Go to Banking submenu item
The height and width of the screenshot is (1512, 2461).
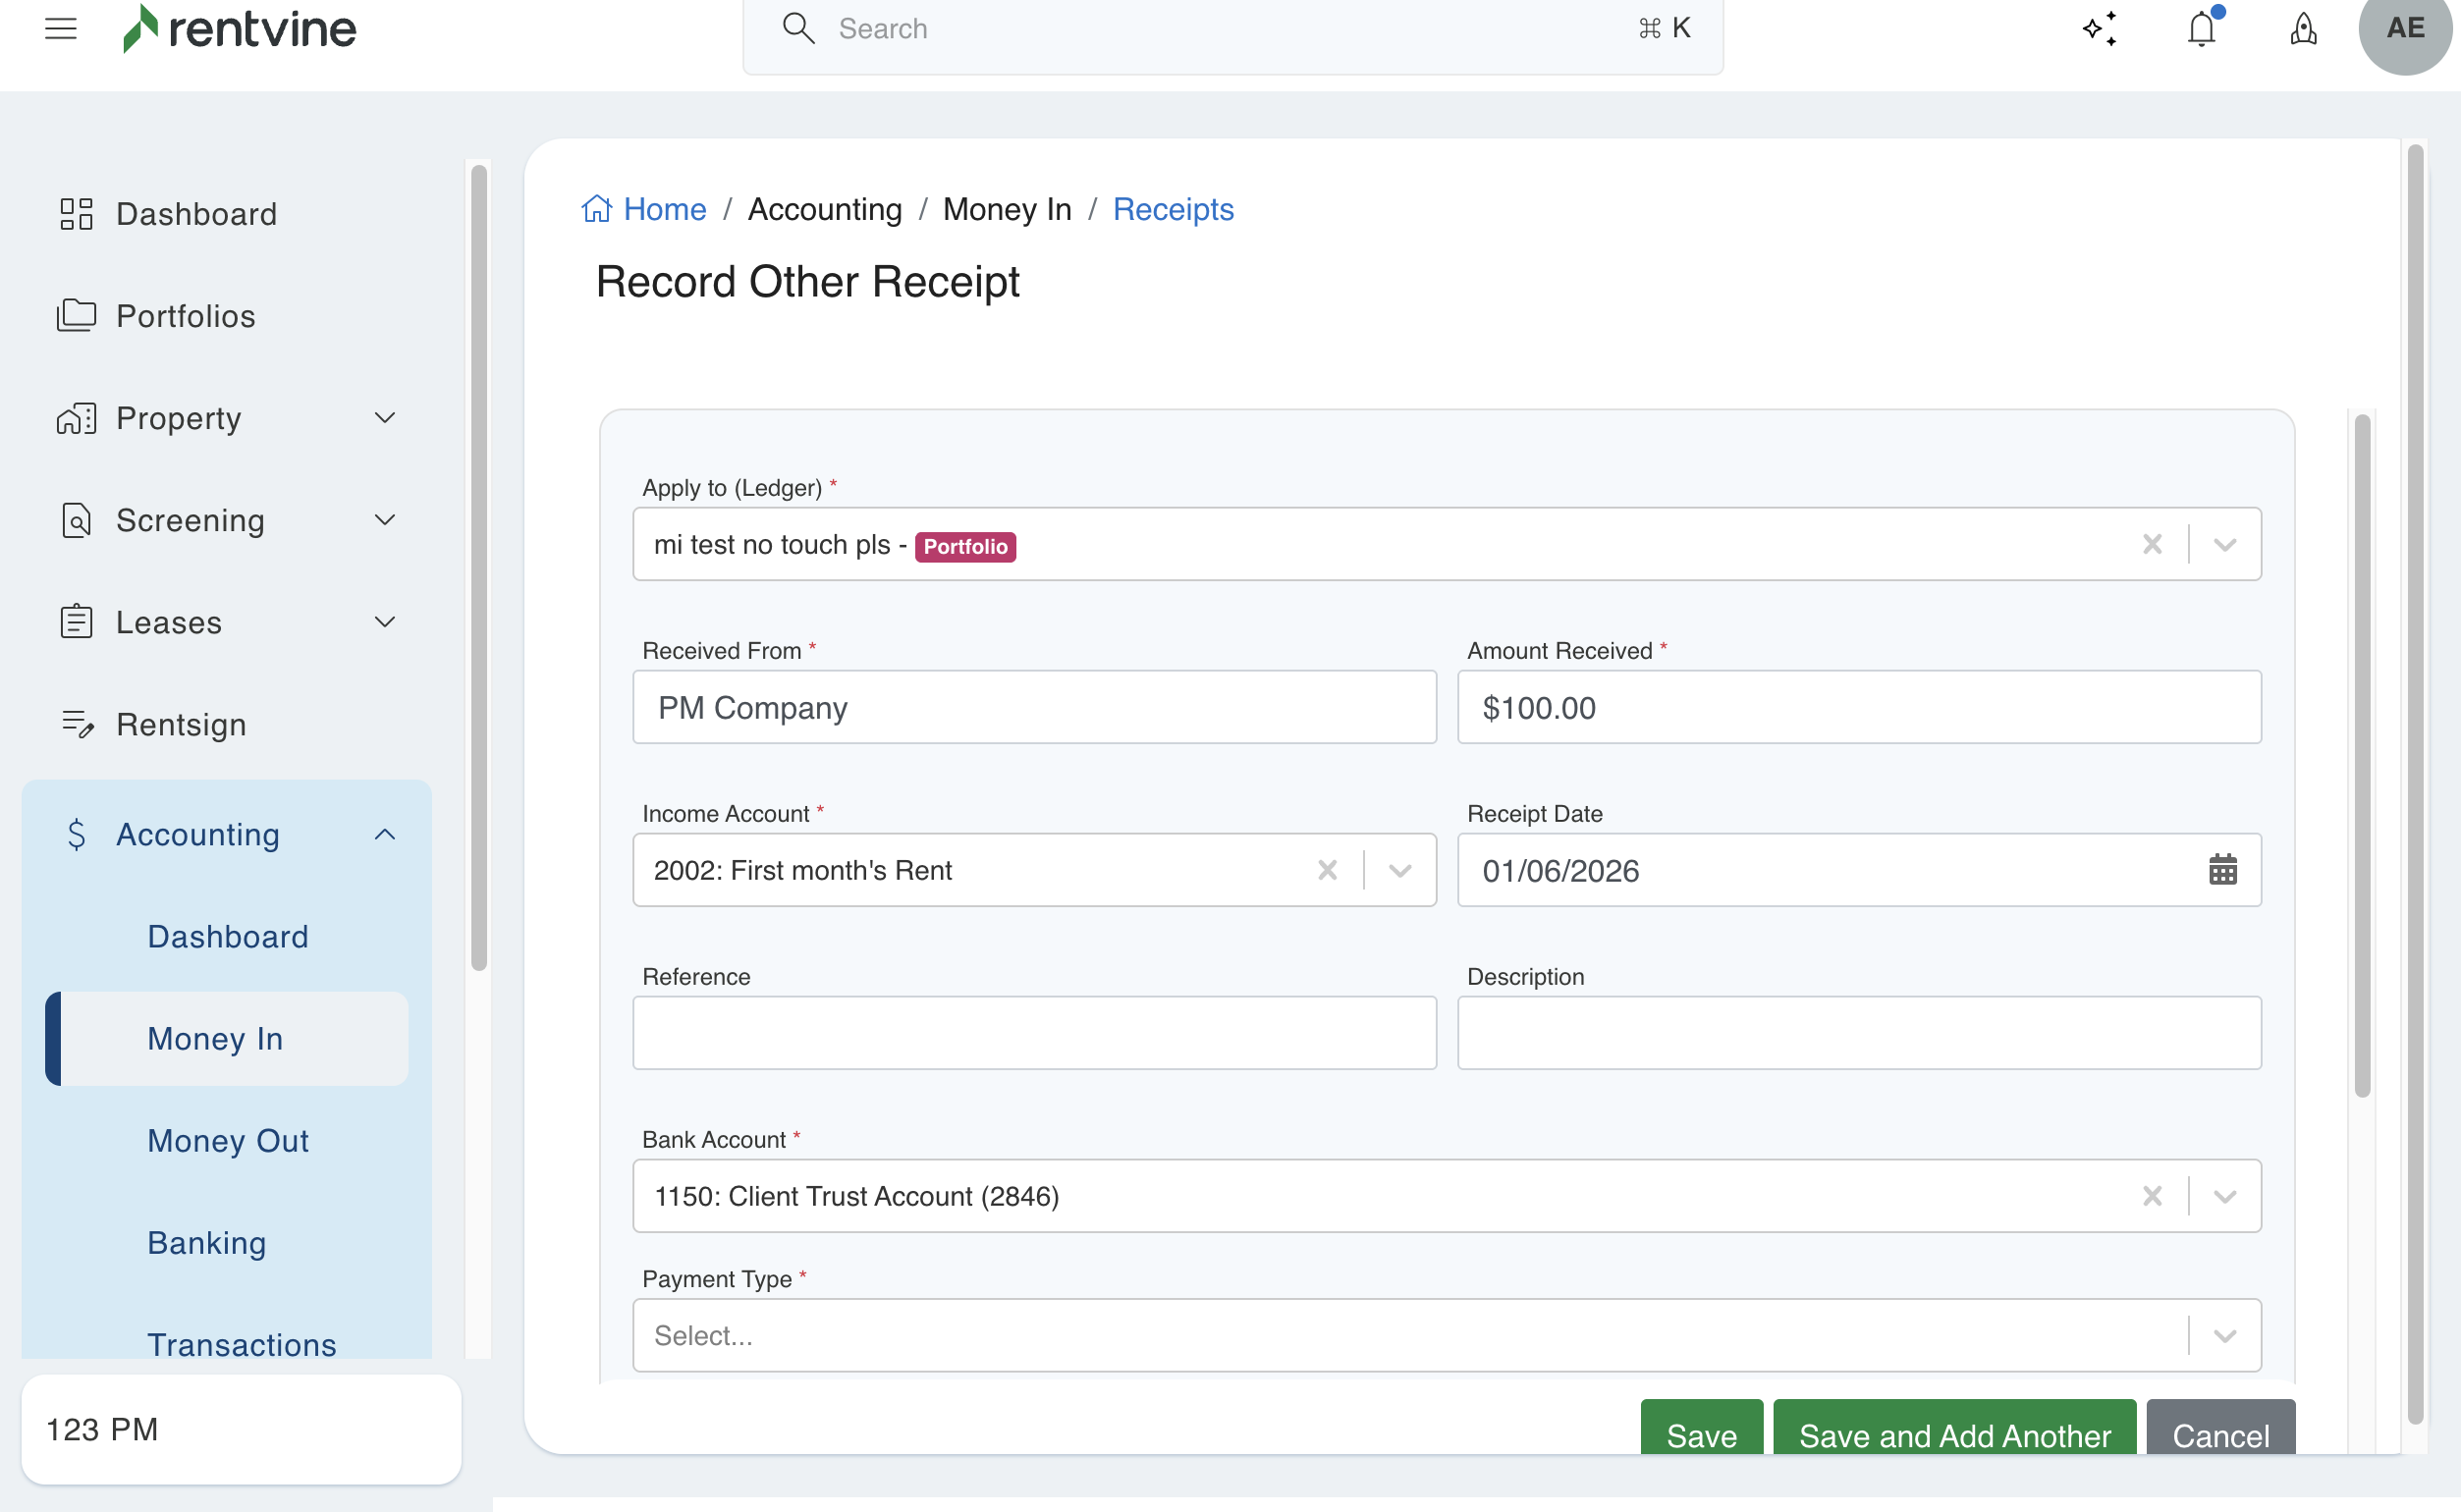pyautogui.click(x=207, y=1243)
